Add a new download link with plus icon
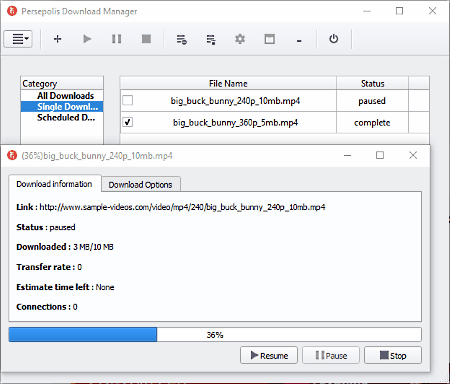Viewport: 450px width, 384px height. tap(57, 39)
